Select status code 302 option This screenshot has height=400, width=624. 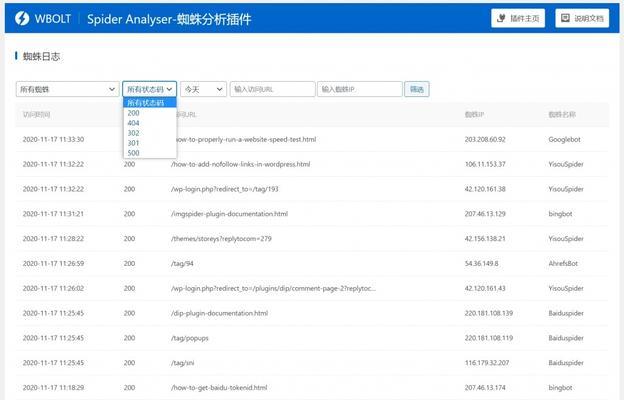[x=150, y=133]
